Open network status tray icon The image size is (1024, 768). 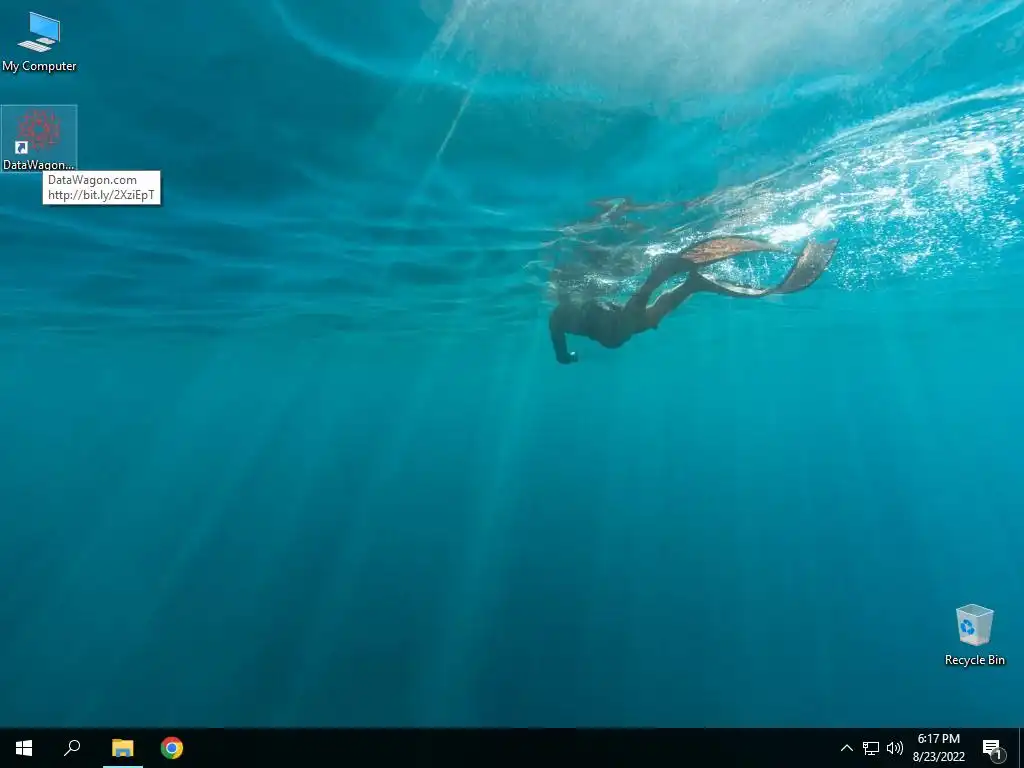pyautogui.click(x=871, y=748)
